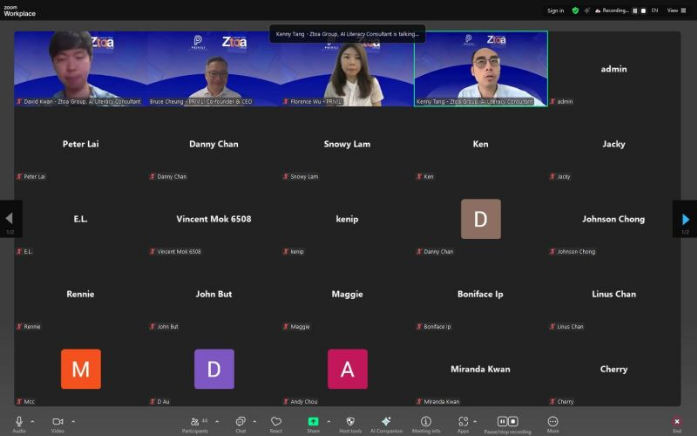Go to next page of participants
Screen dimensions: 698x436
(685, 219)
